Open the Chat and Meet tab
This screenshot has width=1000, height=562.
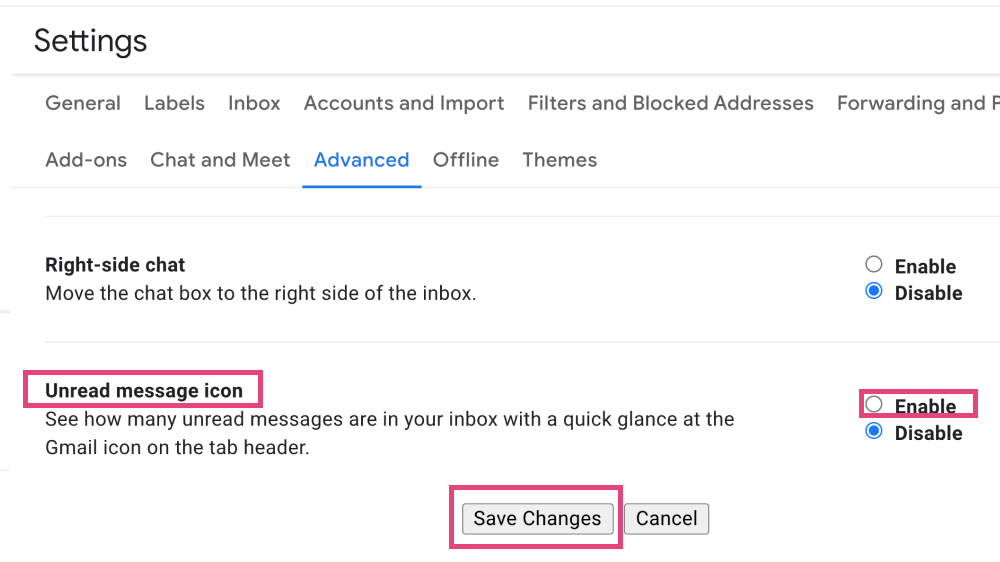coord(220,160)
